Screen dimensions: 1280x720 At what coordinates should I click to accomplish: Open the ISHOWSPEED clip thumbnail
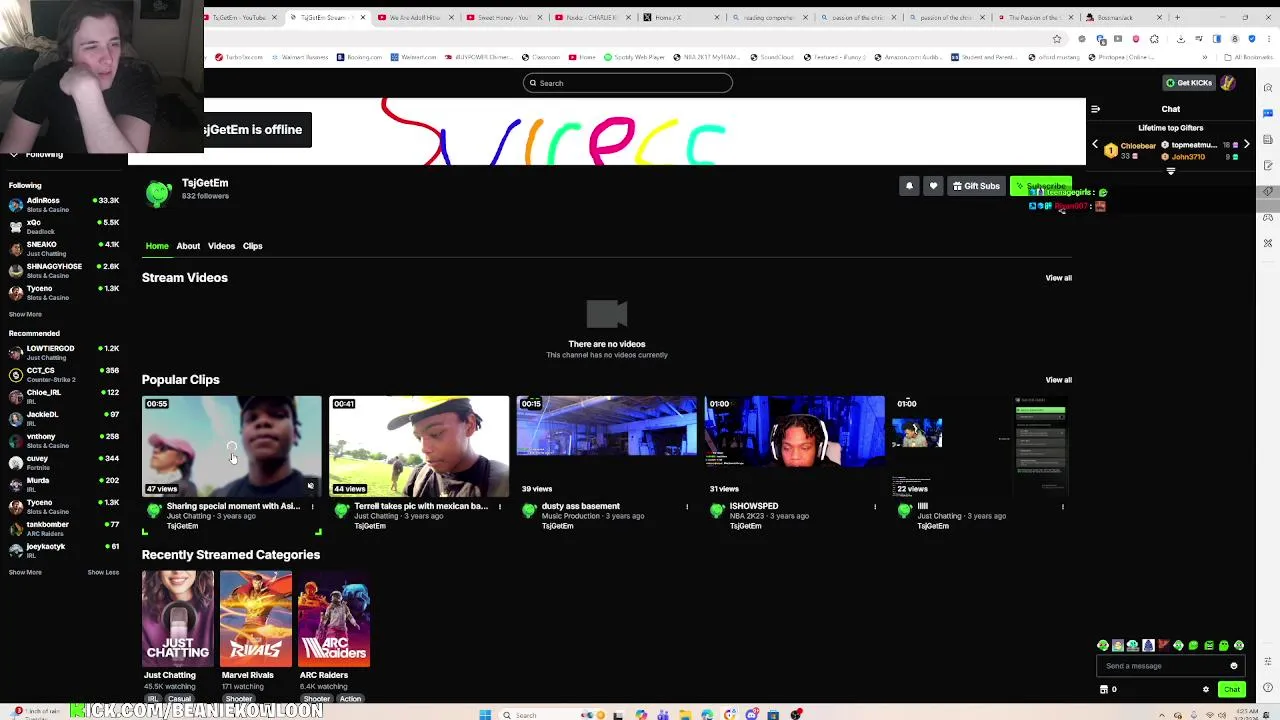(x=794, y=446)
